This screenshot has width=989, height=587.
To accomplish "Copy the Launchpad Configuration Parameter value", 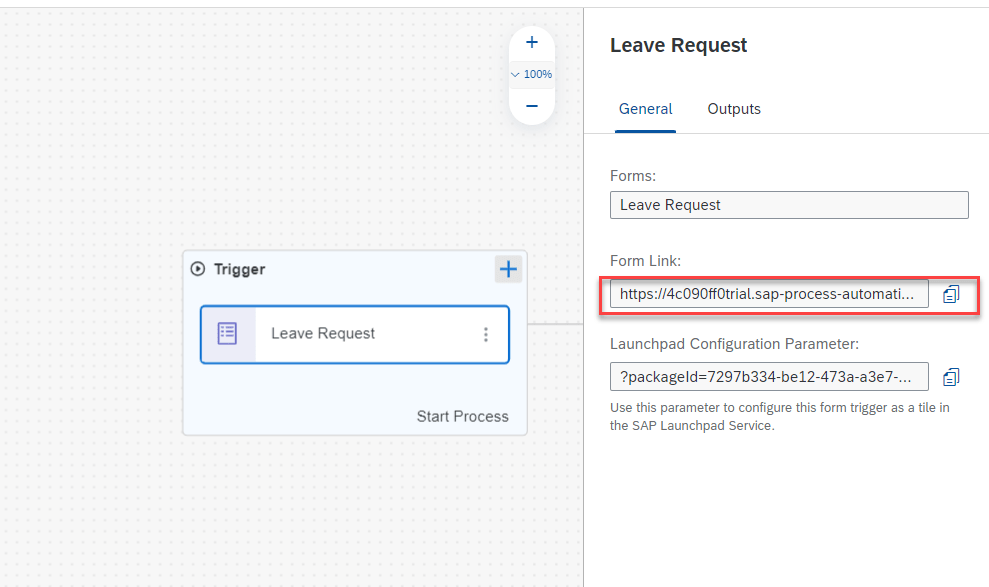I will click(951, 377).
